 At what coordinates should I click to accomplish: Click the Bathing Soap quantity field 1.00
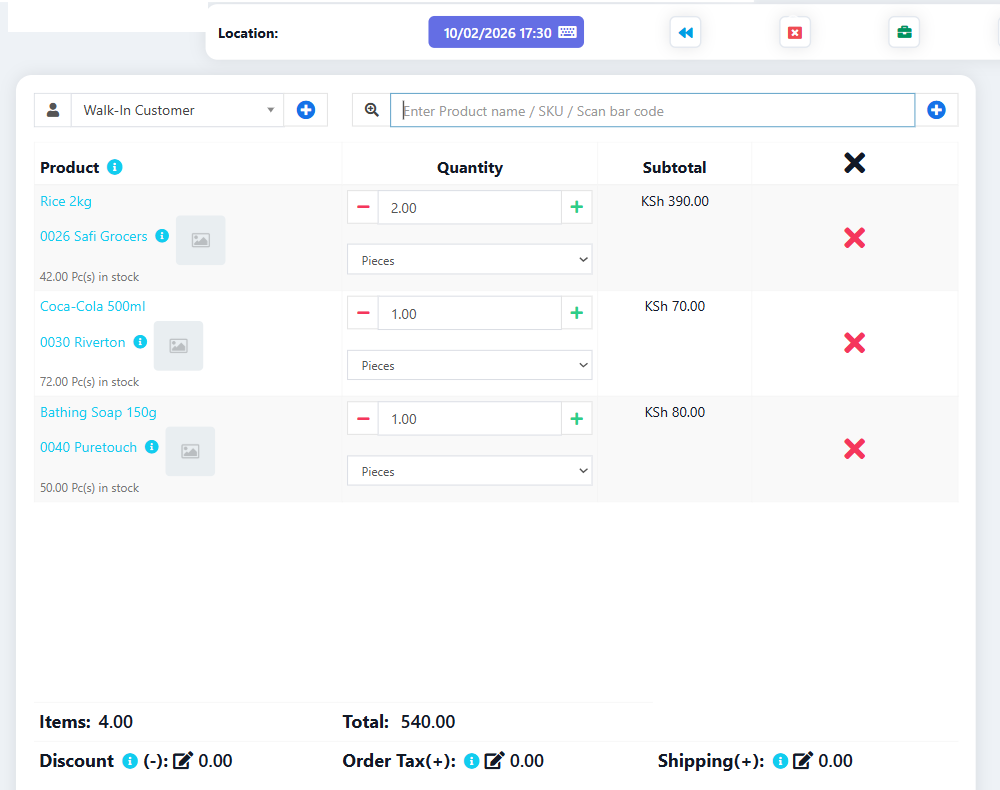(x=469, y=419)
